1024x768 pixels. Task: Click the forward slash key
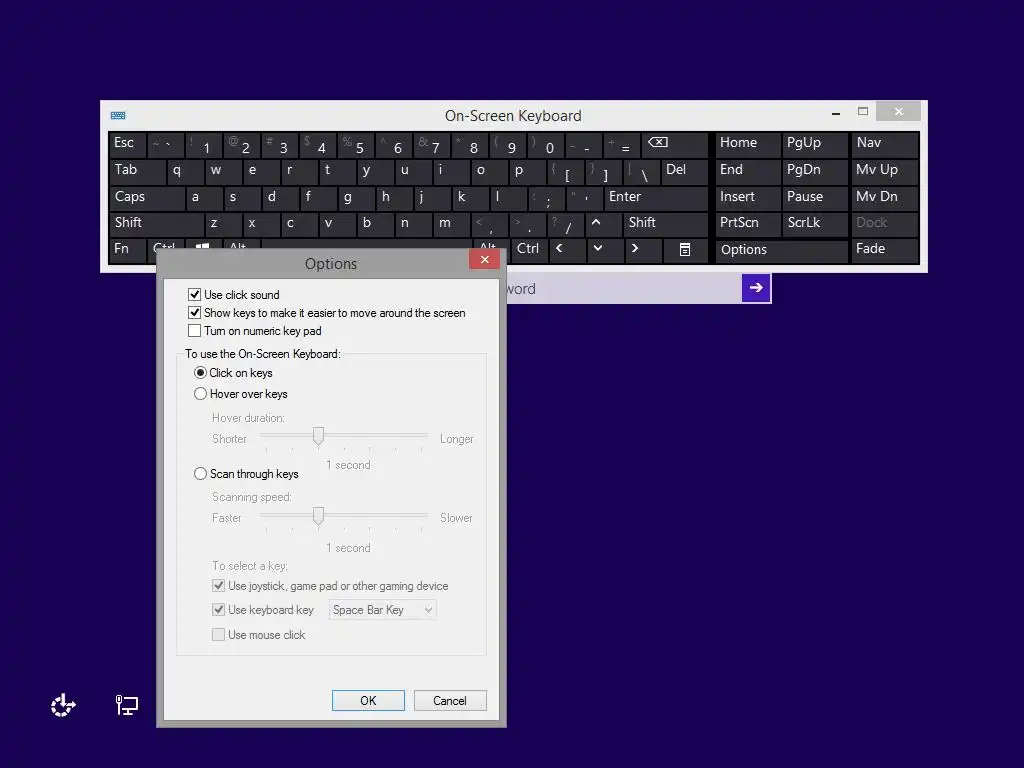click(x=566, y=223)
